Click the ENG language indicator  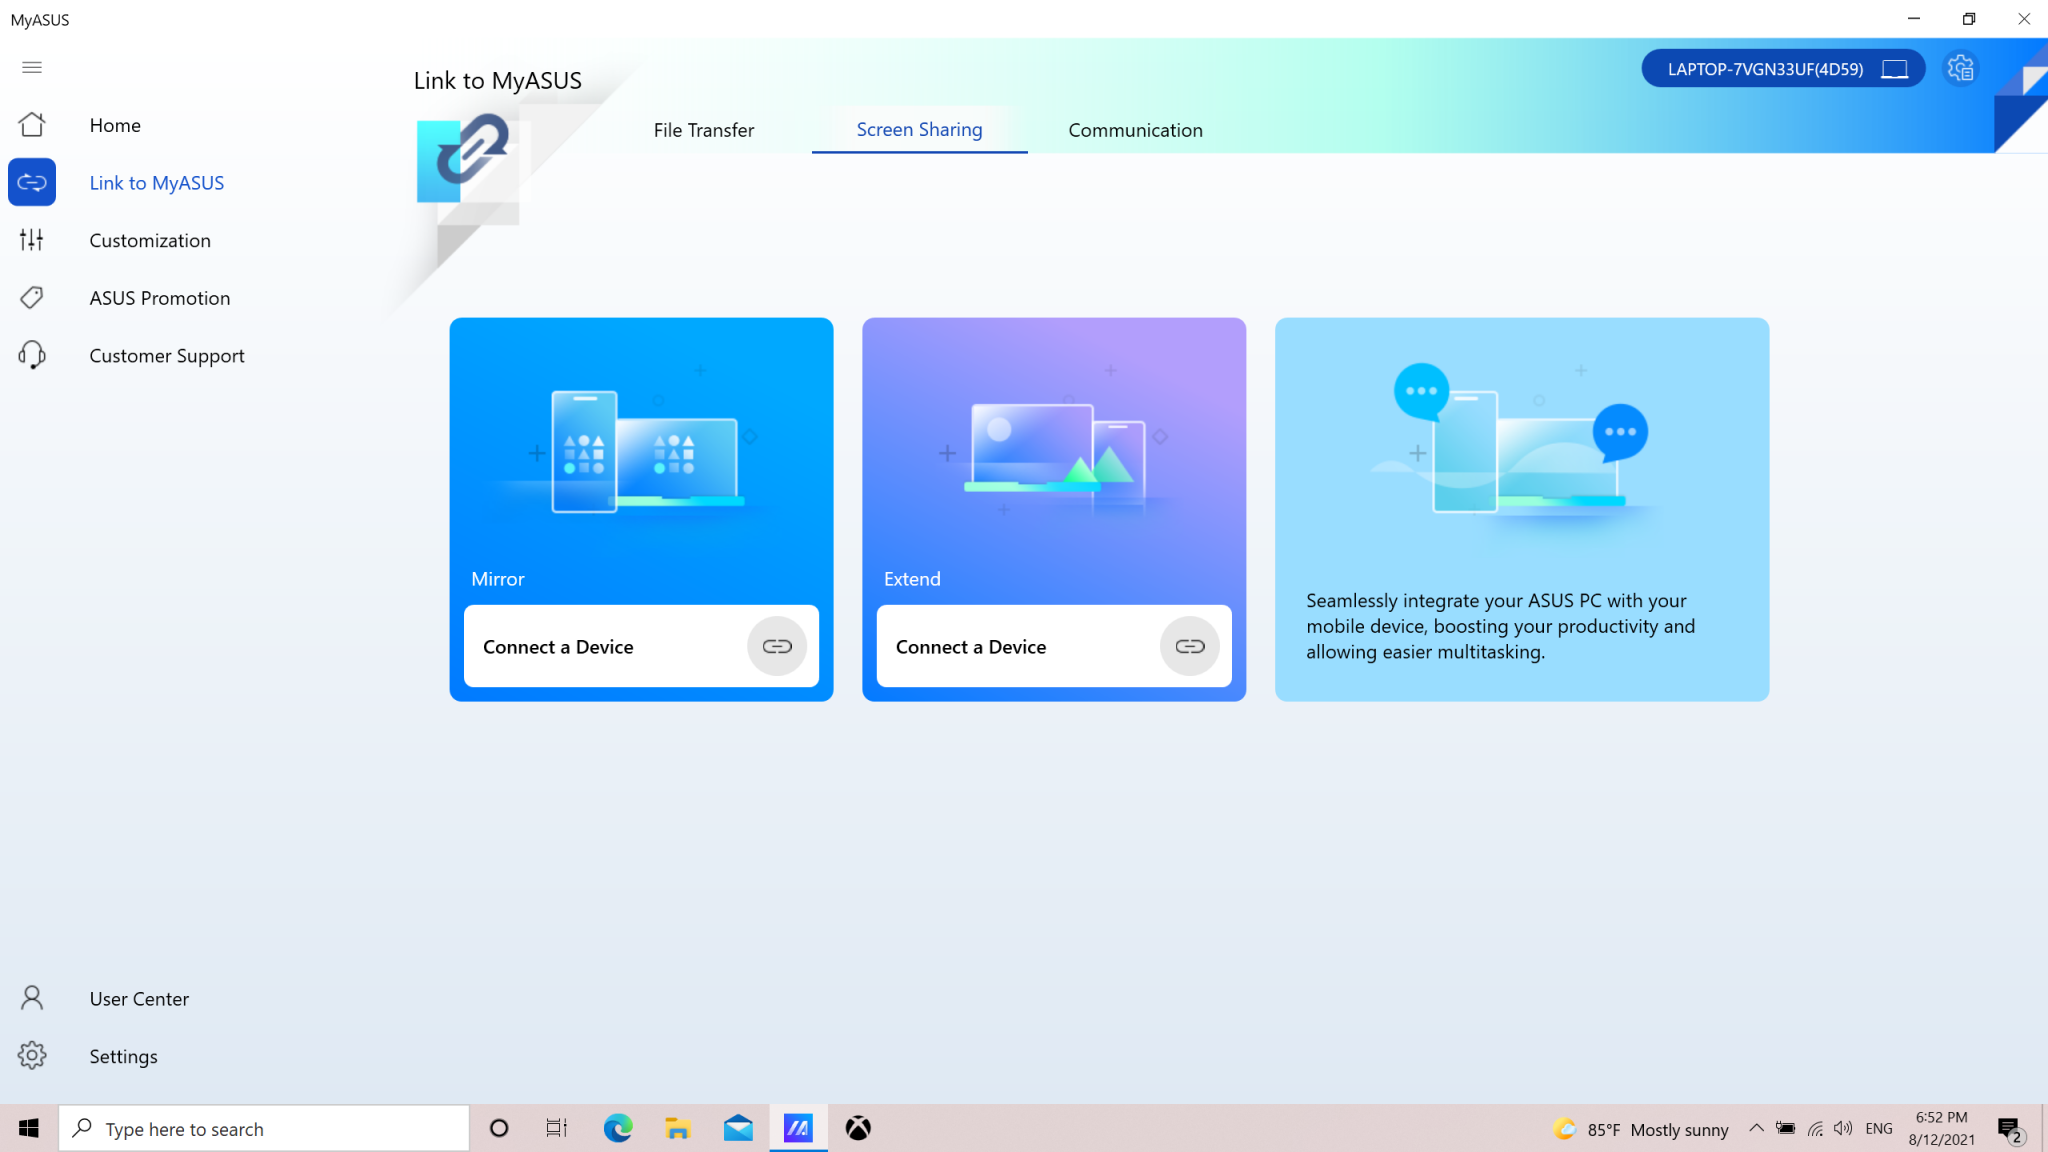point(1878,1128)
